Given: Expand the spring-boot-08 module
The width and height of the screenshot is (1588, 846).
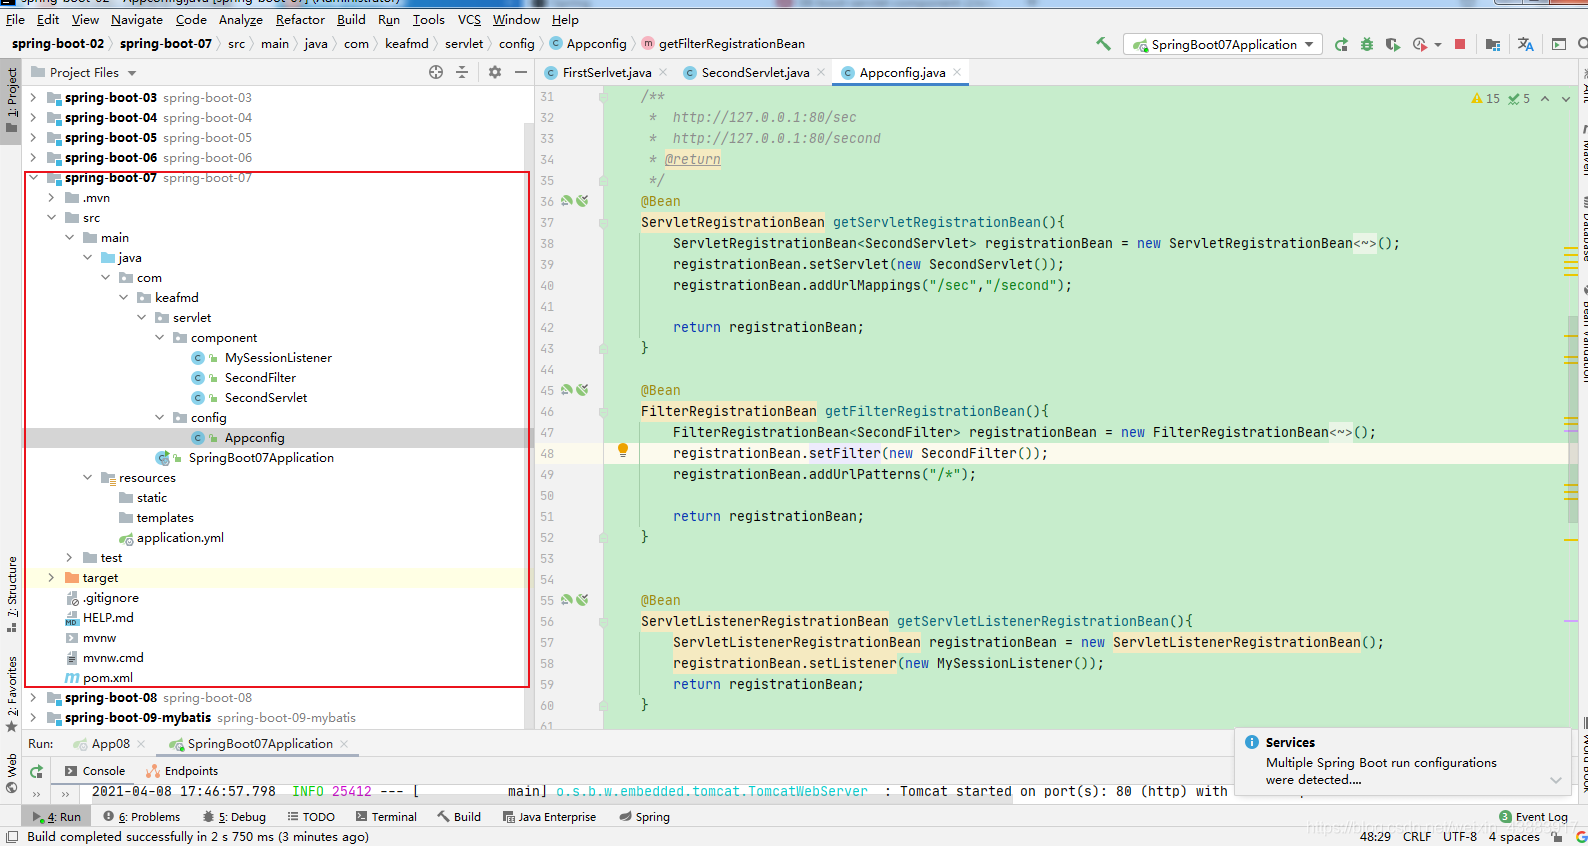Looking at the screenshot, I should click(x=33, y=698).
